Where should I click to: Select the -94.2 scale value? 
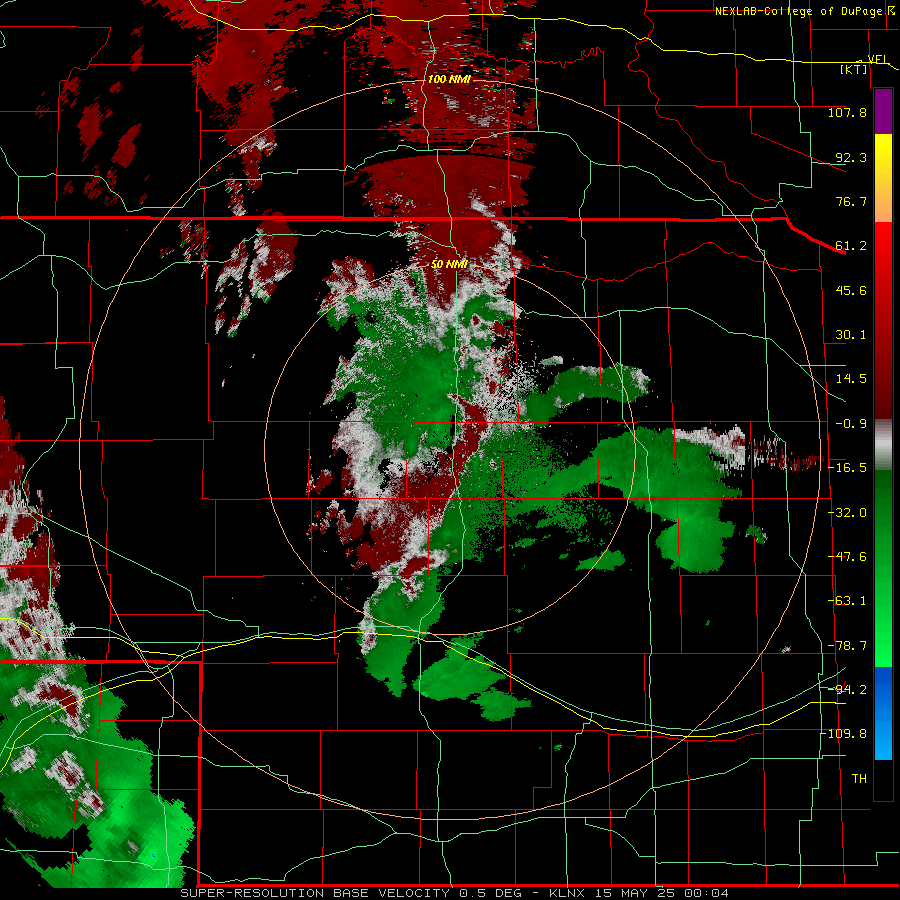pyautogui.click(x=847, y=689)
